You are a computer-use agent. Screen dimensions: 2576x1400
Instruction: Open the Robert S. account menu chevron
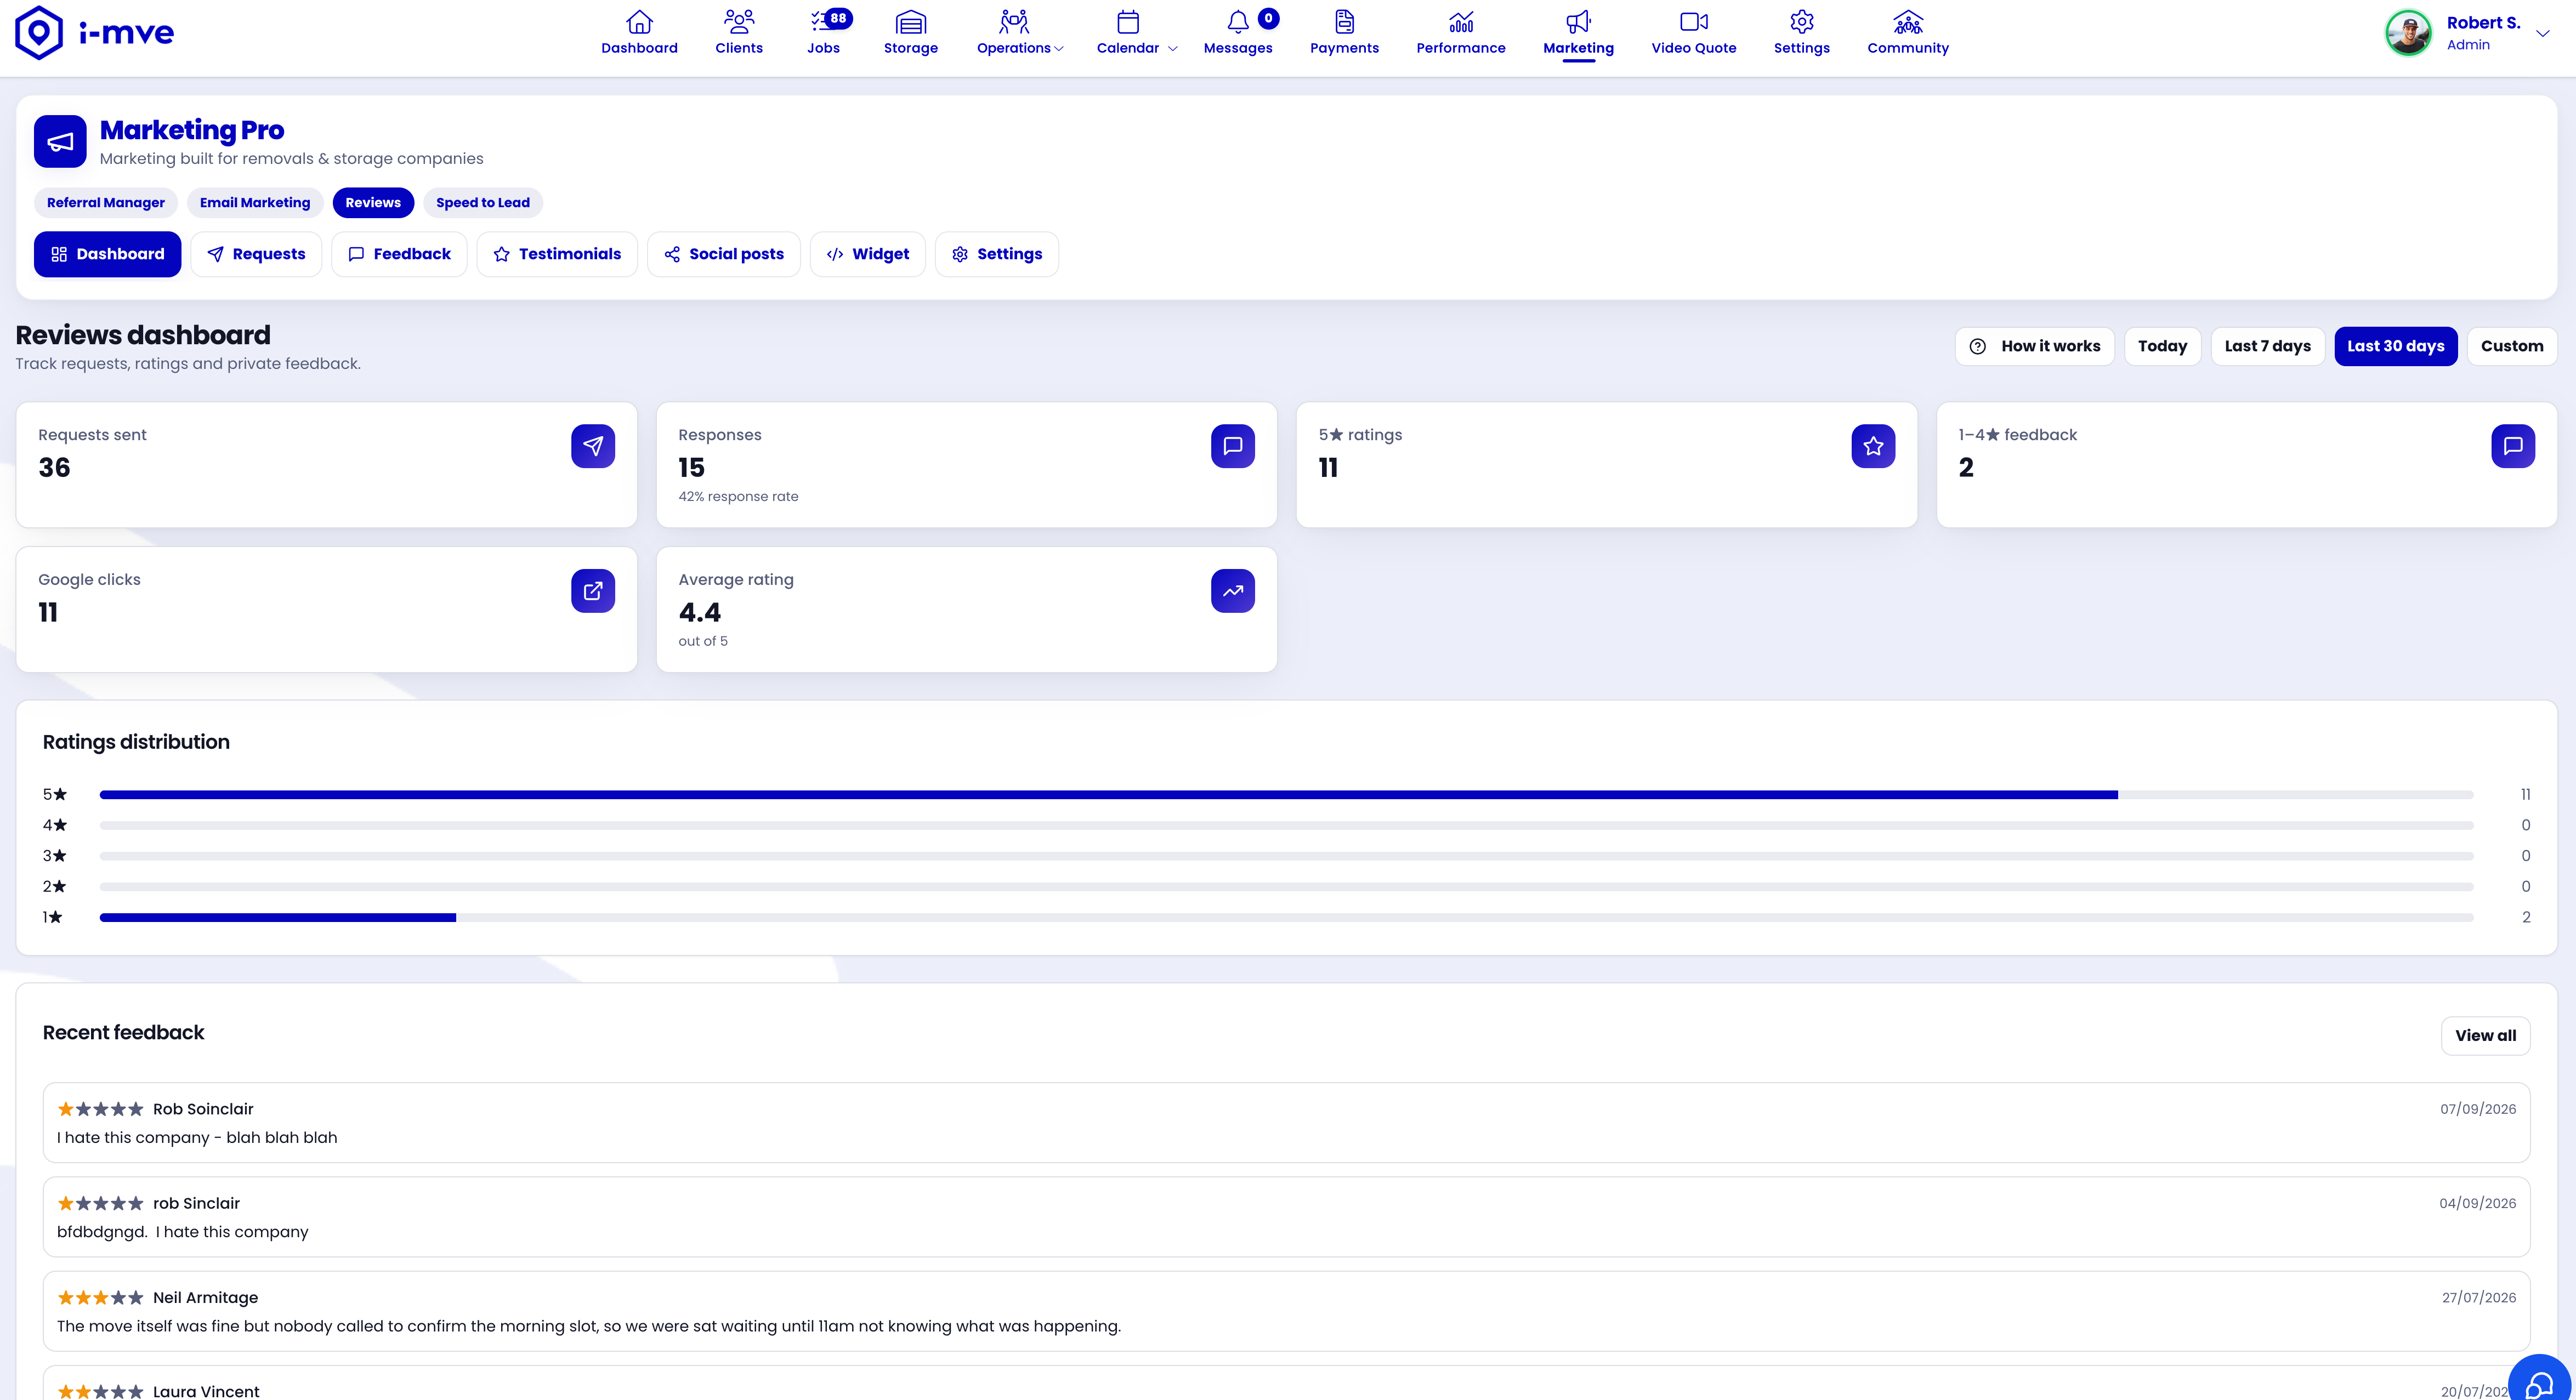click(x=2542, y=33)
